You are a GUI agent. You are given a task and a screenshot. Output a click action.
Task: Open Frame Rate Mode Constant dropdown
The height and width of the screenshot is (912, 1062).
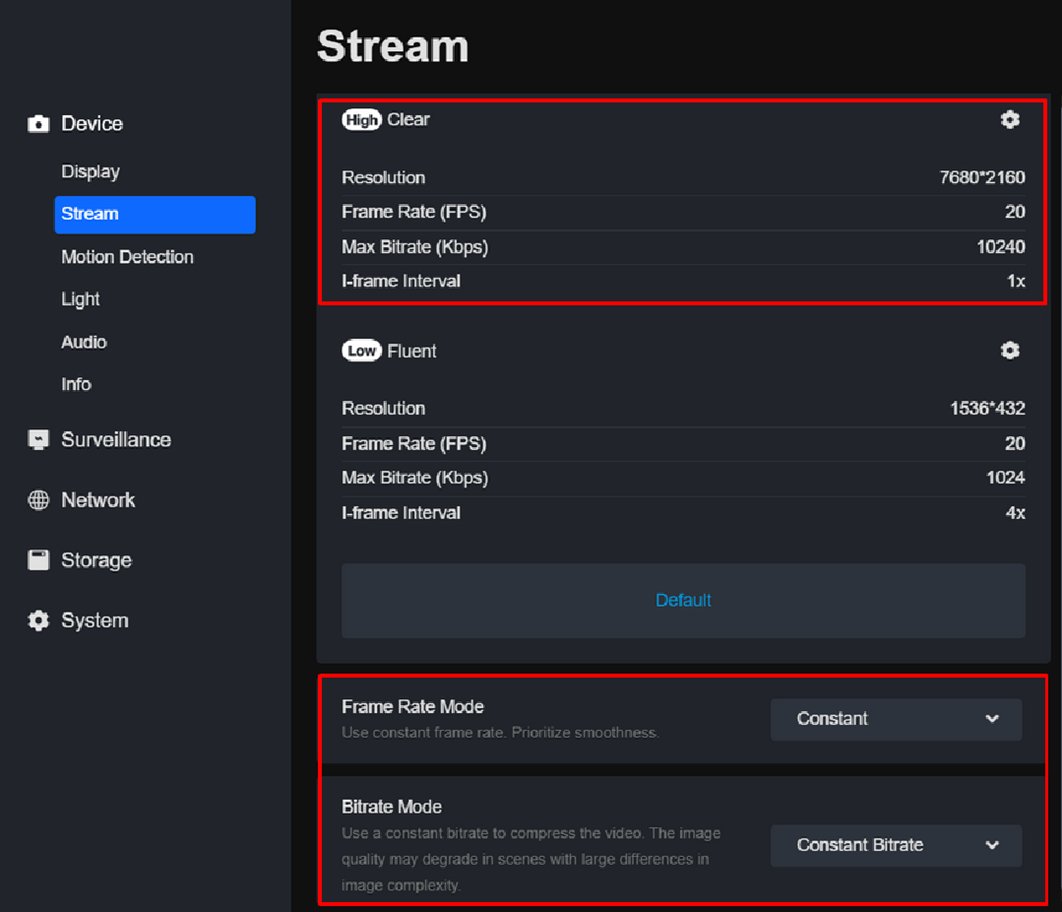(x=896, y=719)
